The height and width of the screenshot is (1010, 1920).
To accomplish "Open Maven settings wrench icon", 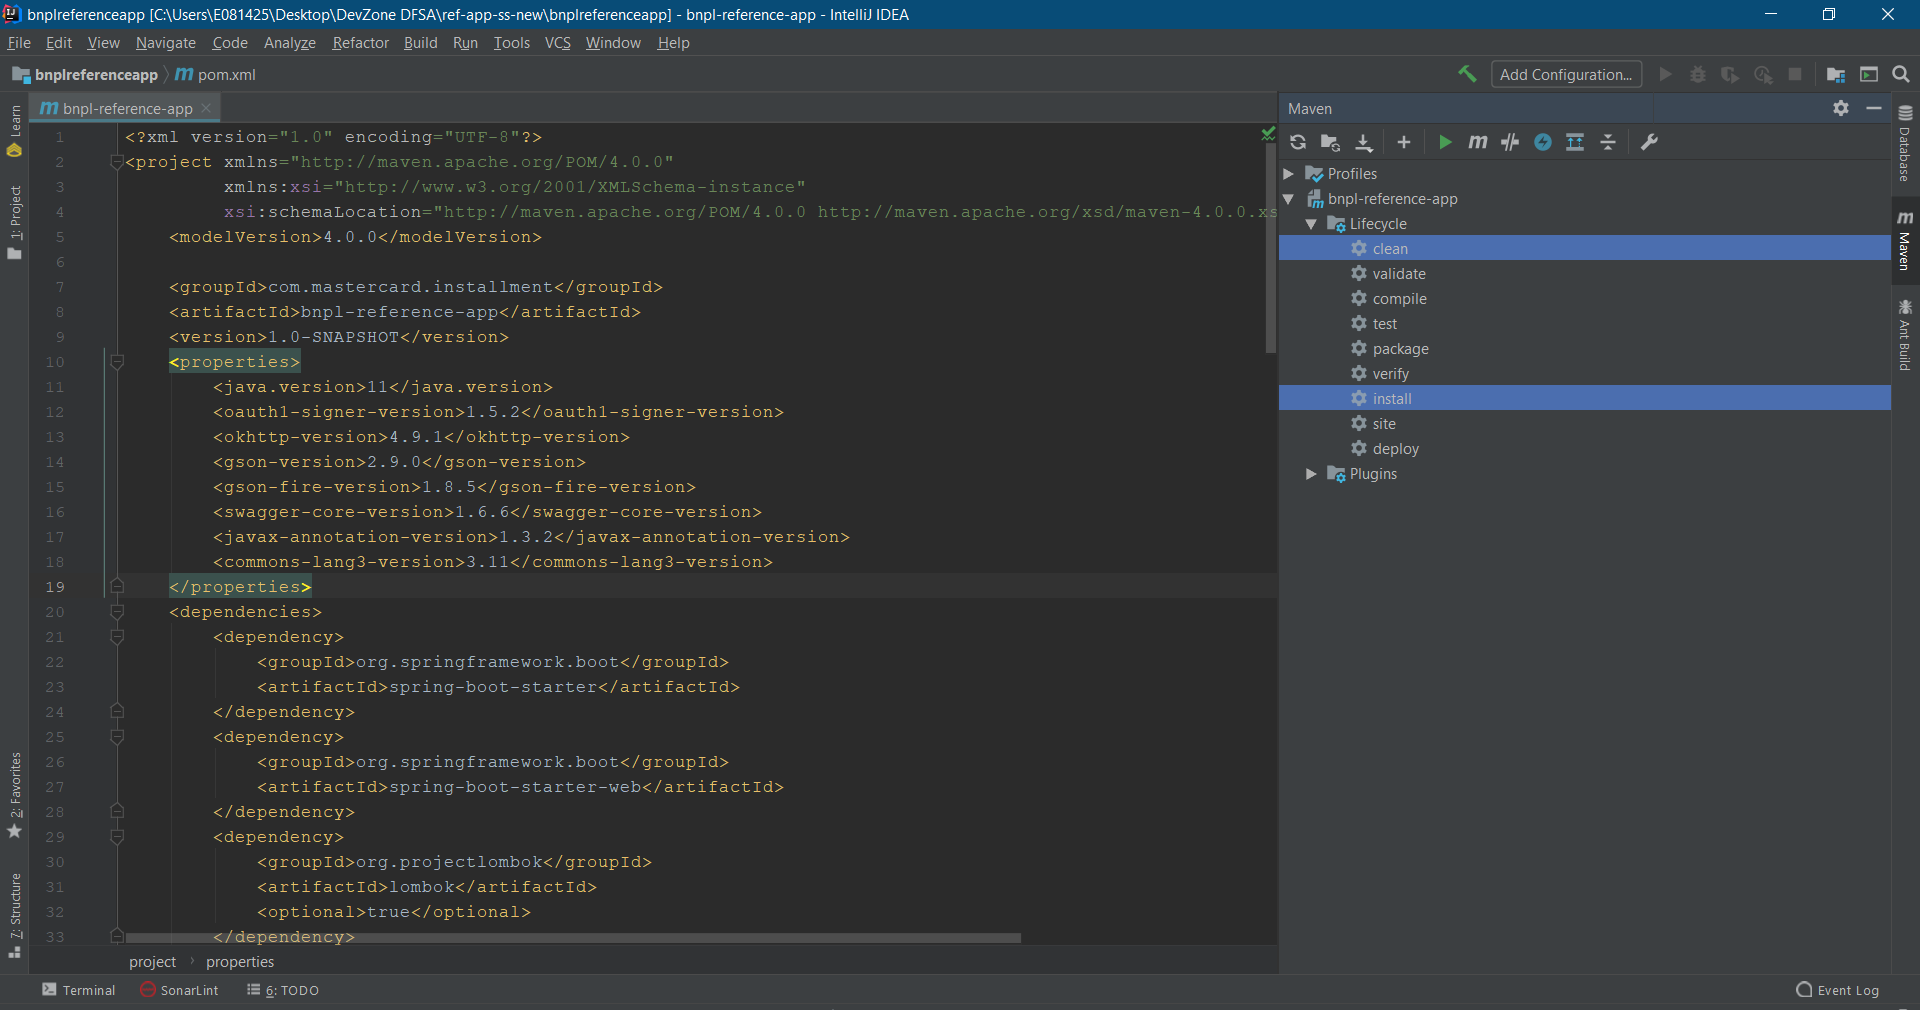I will pyautogui.click(x=1649, y=142).
